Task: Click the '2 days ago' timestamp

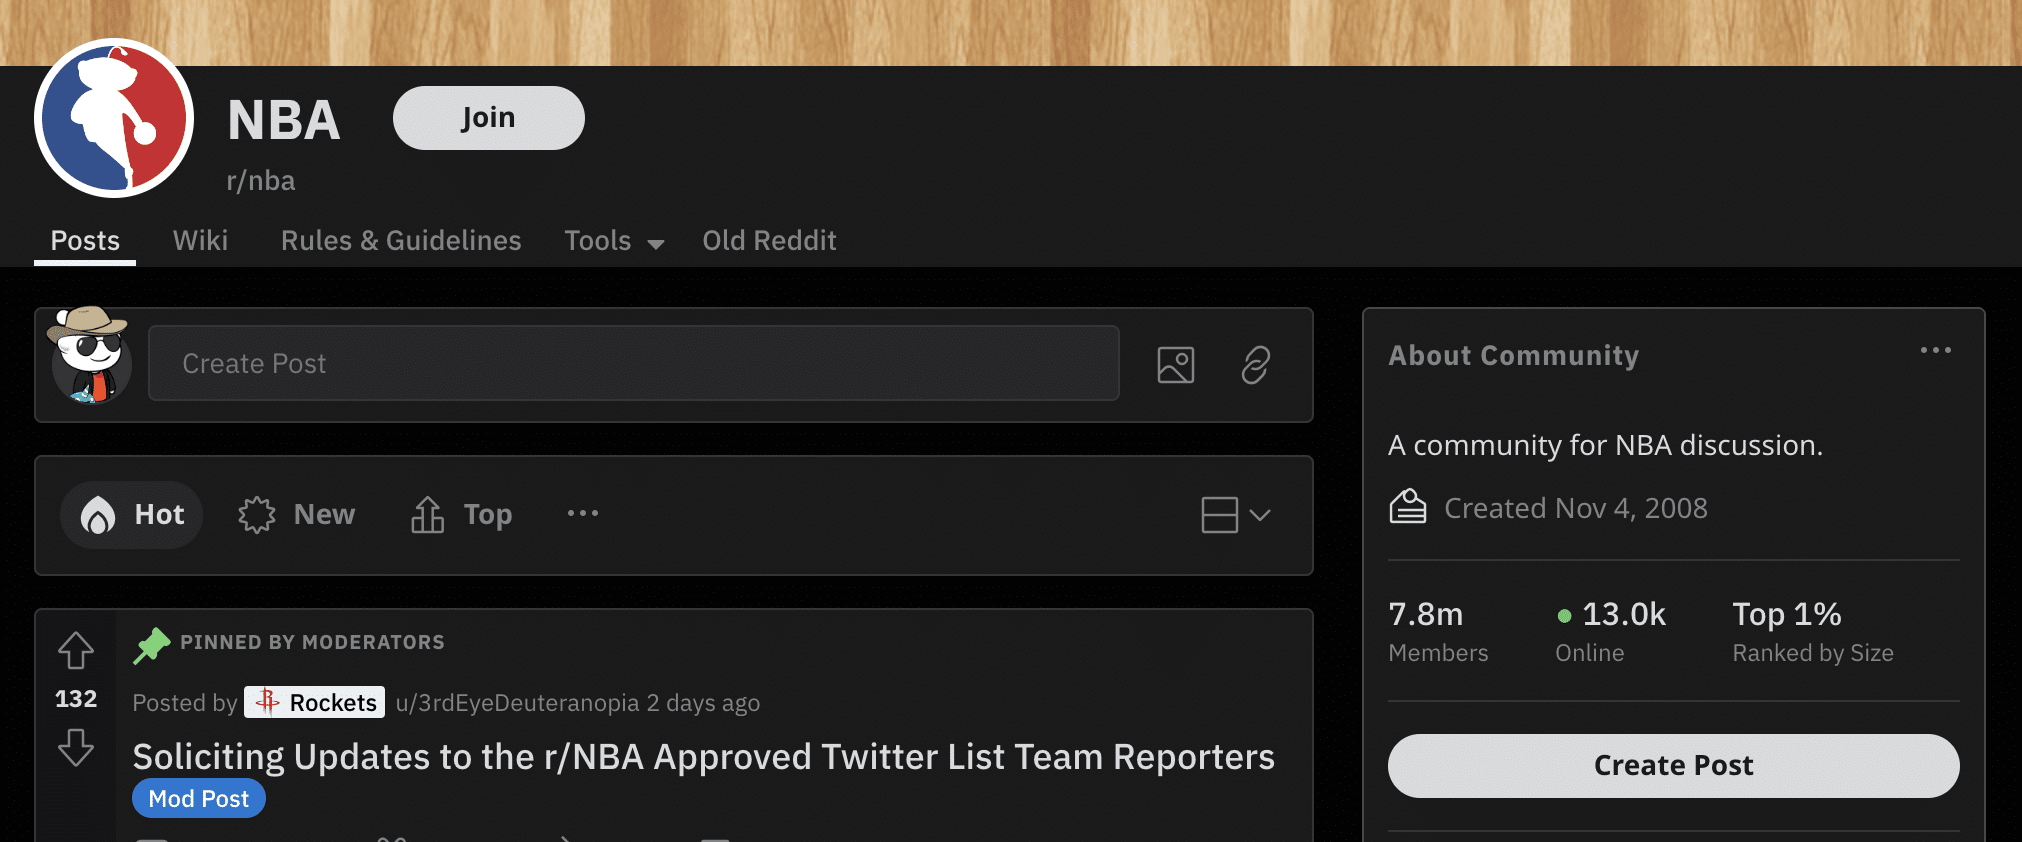Action: click(703, 703)
